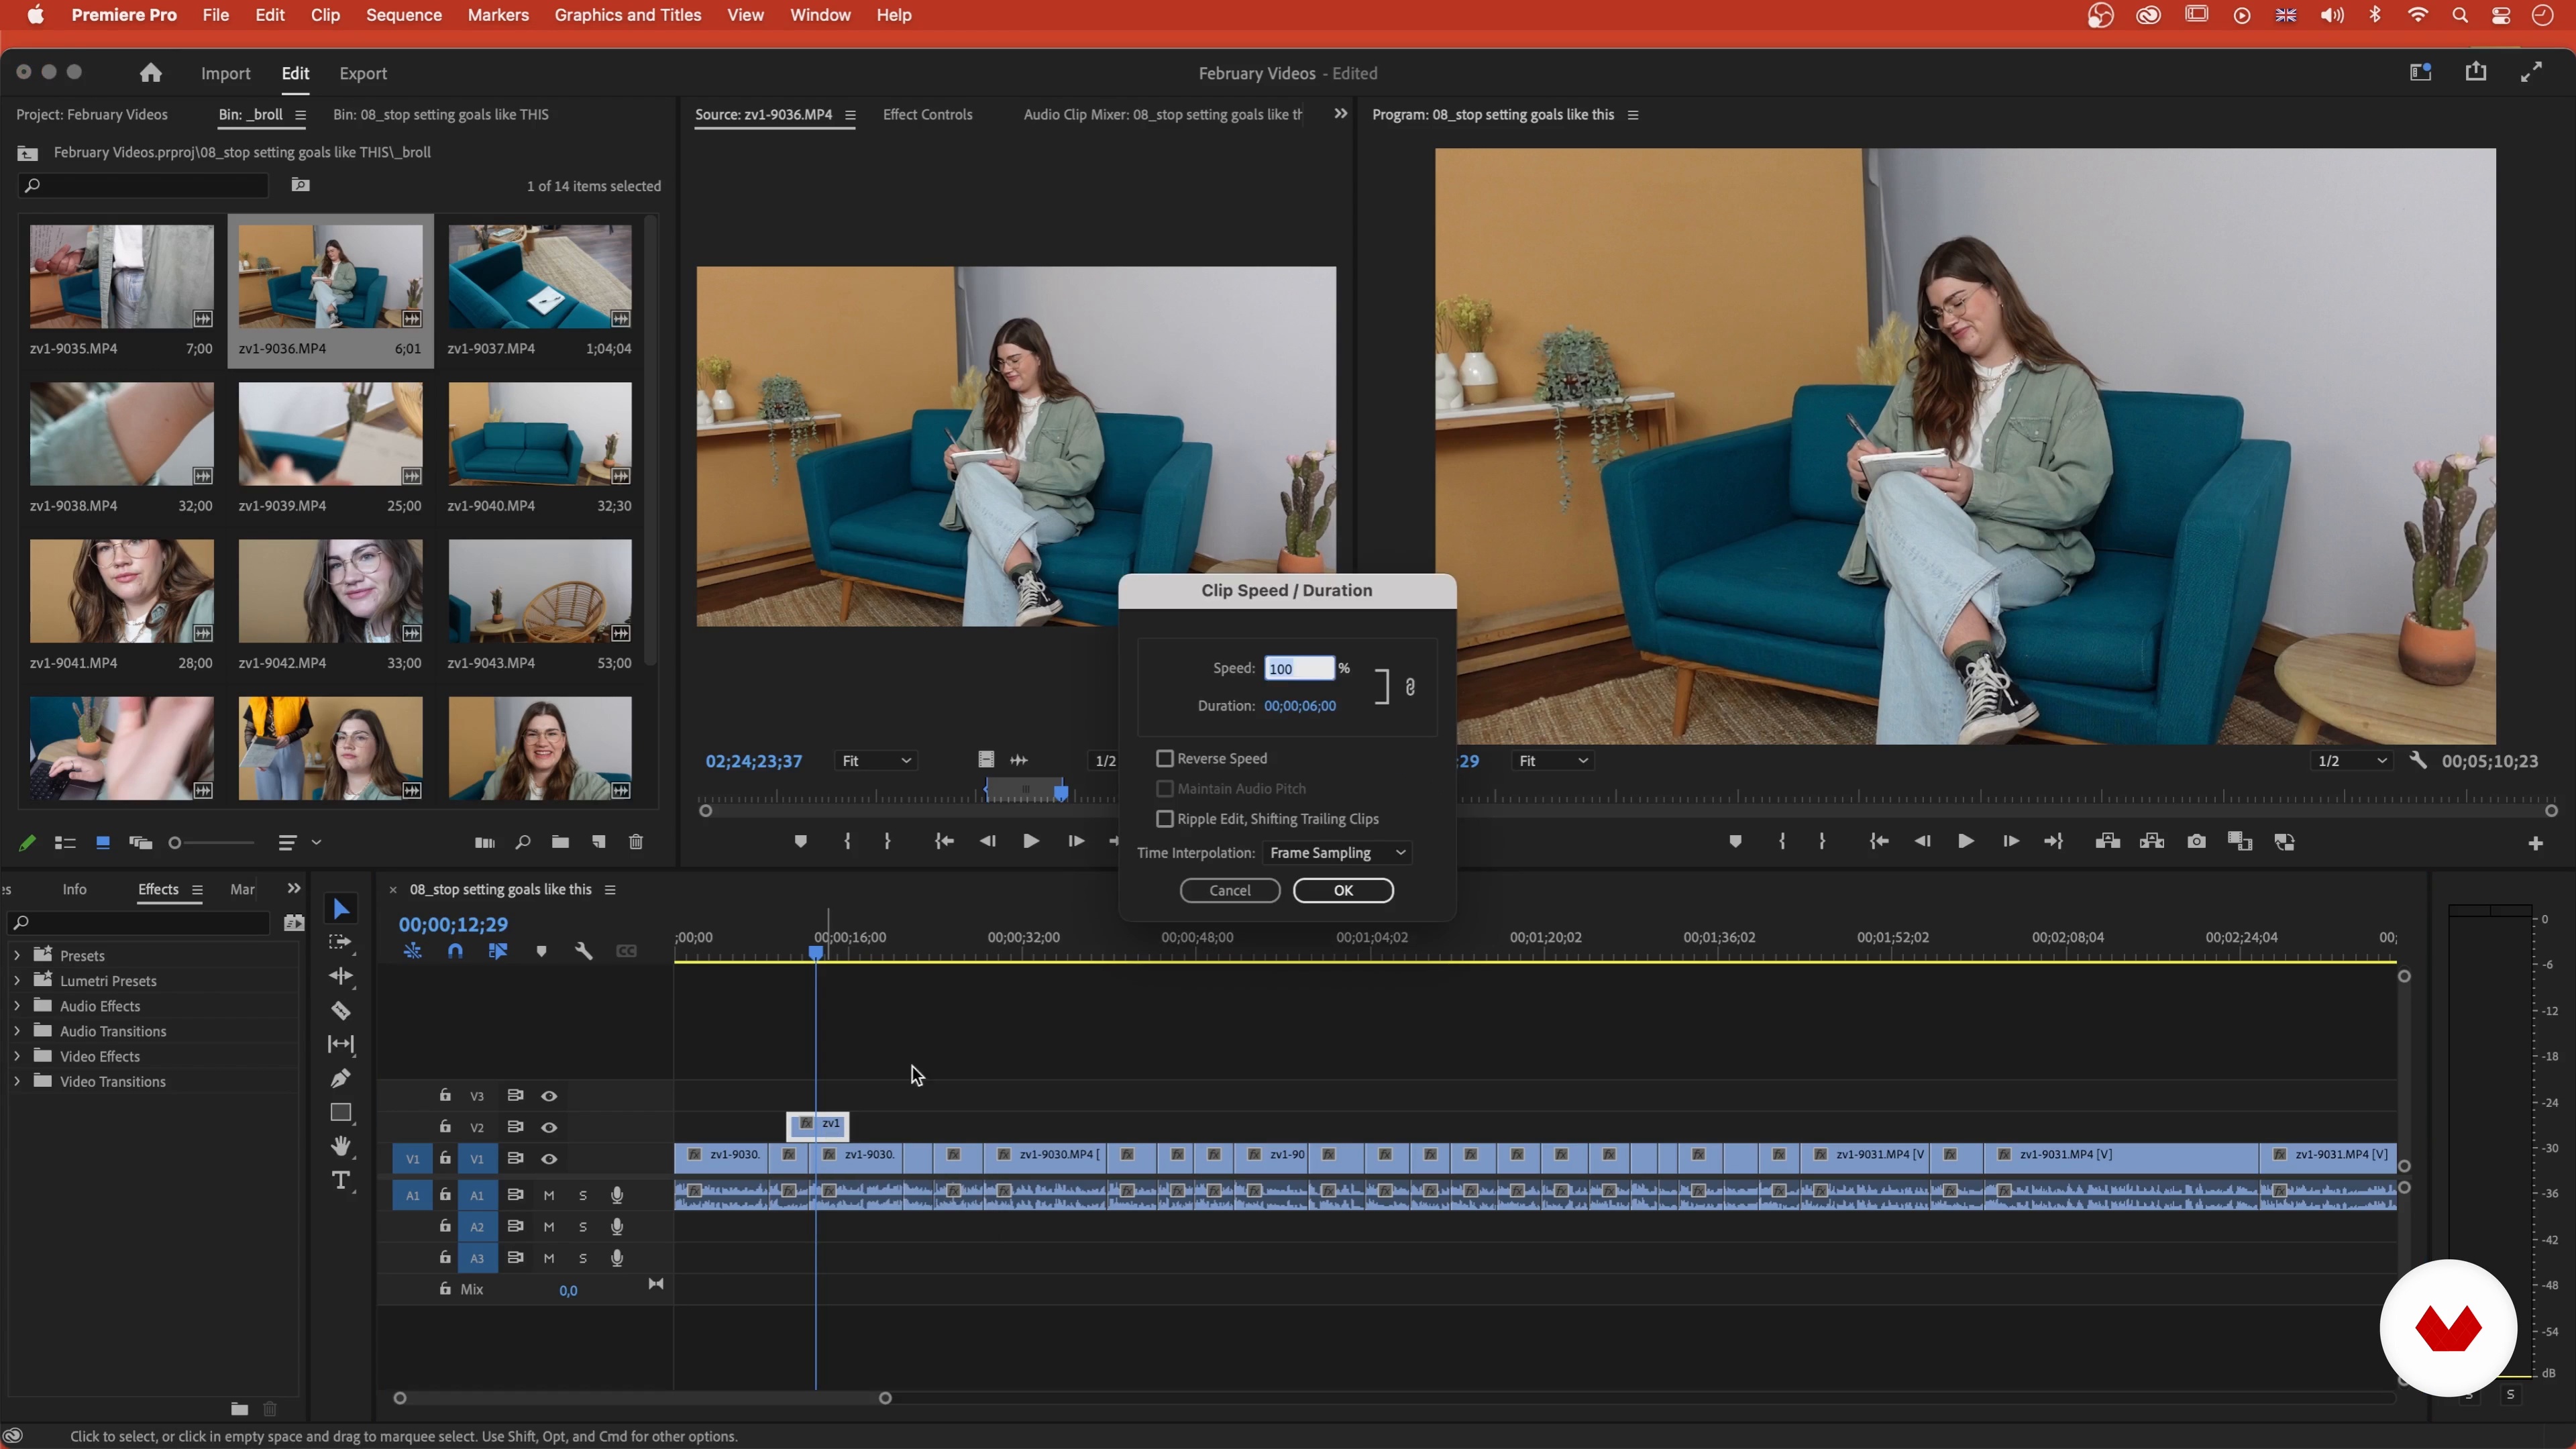Open the Time Interpolation dropdown

(1338, 852)
